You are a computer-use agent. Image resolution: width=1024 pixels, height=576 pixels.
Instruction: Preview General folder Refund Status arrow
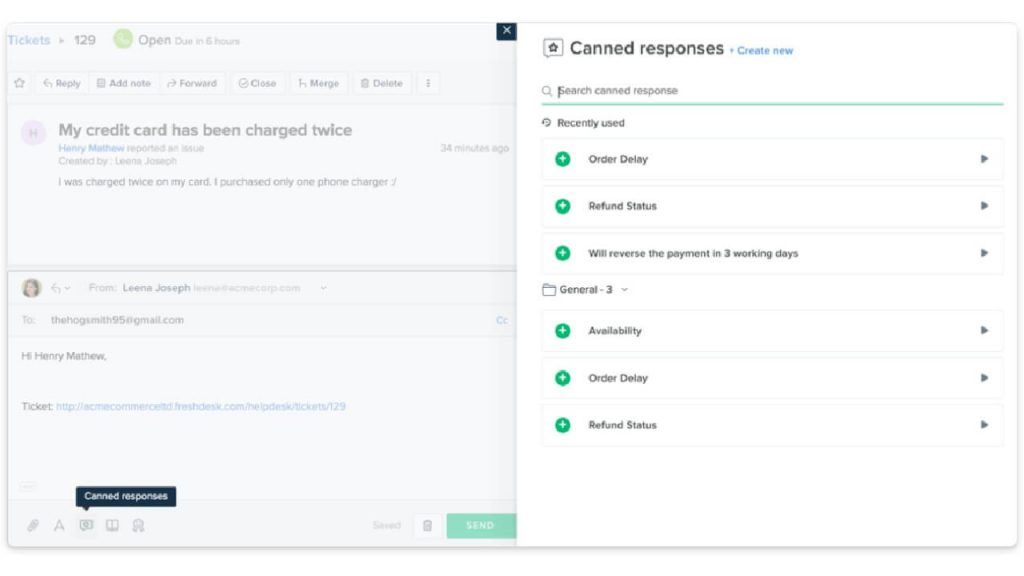[984, 425]
